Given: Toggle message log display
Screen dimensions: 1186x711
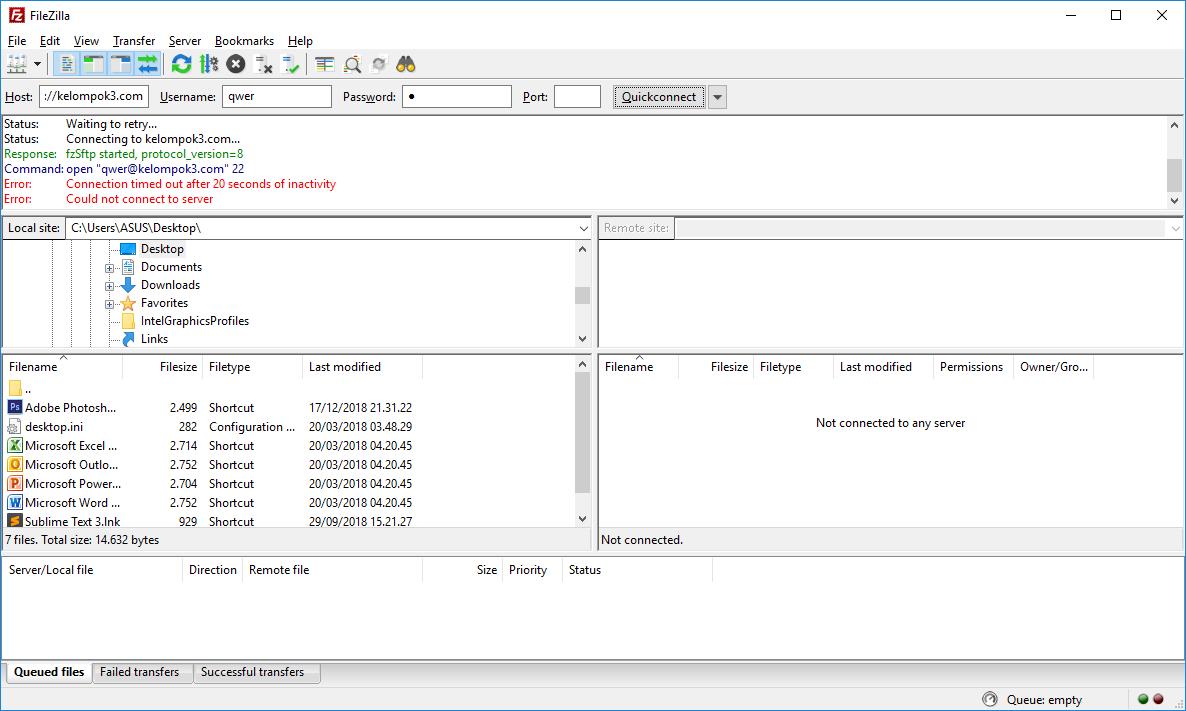Looking at the screenshot, I should click(67, 65).
